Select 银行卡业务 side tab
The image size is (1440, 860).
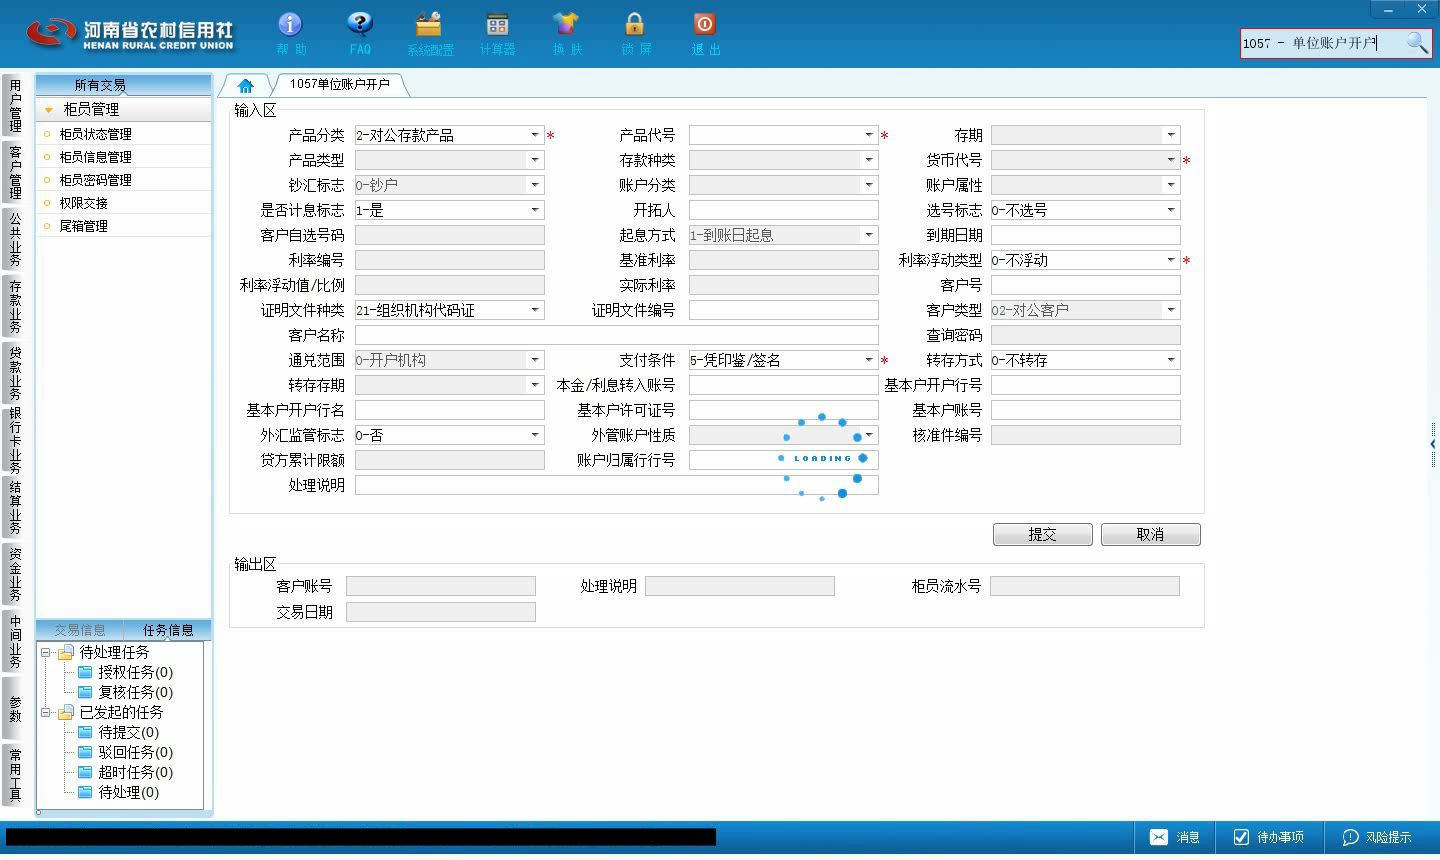point(15,440)
